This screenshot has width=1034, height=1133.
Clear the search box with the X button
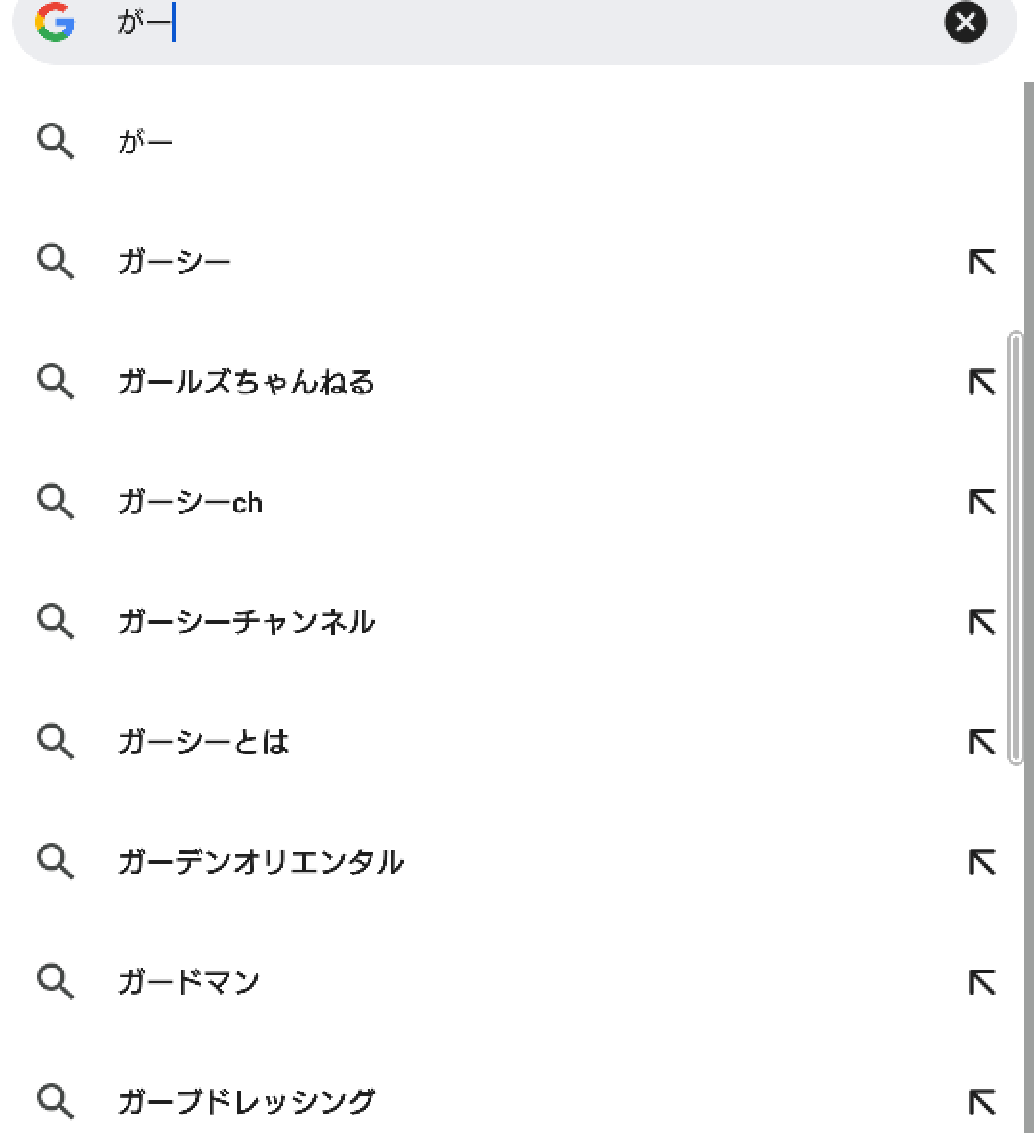pyautogui.click(x=965, y=22)
